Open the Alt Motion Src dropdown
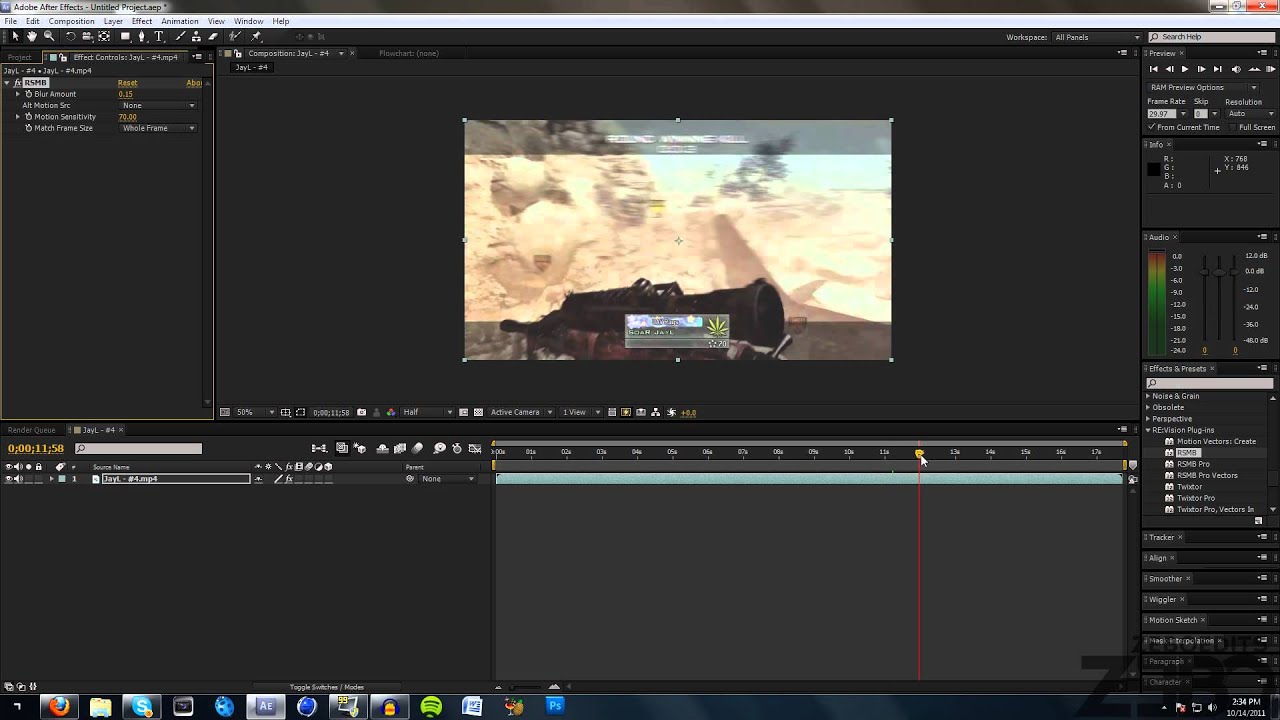The image size is (1280, 720). 158,105
